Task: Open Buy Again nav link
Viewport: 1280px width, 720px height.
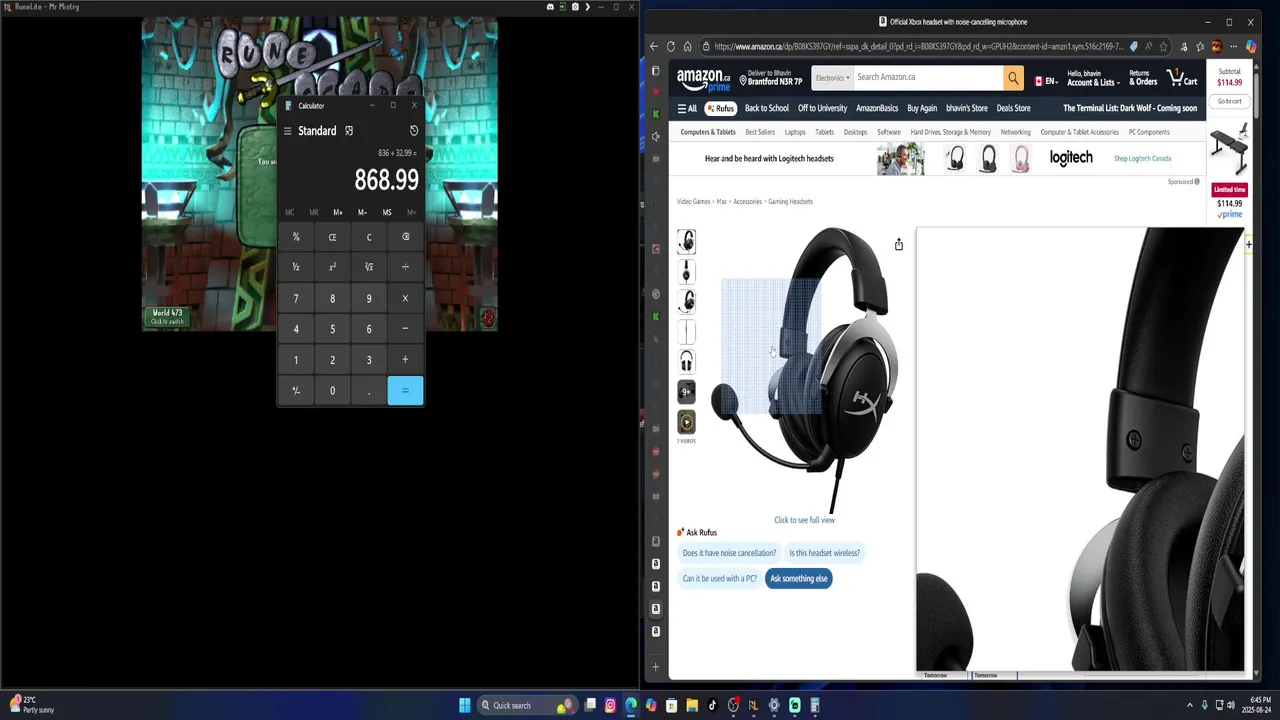Action: pos(922,108)
